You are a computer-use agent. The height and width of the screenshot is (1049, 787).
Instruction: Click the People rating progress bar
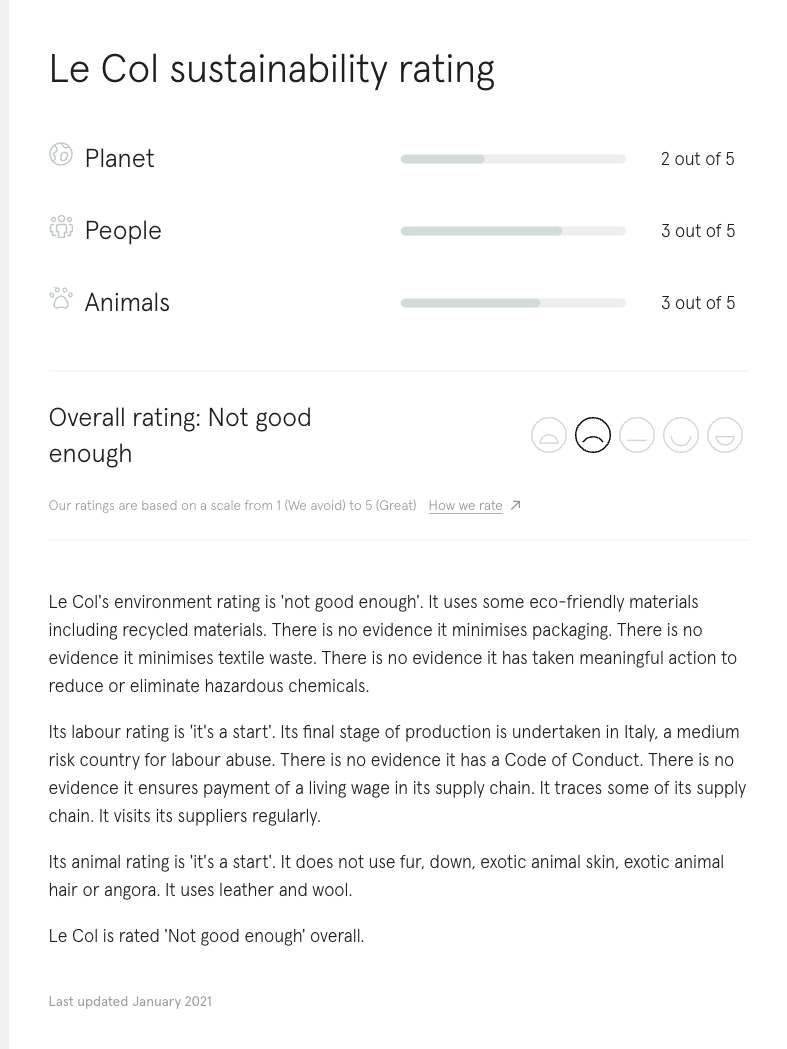coord(513,231)
